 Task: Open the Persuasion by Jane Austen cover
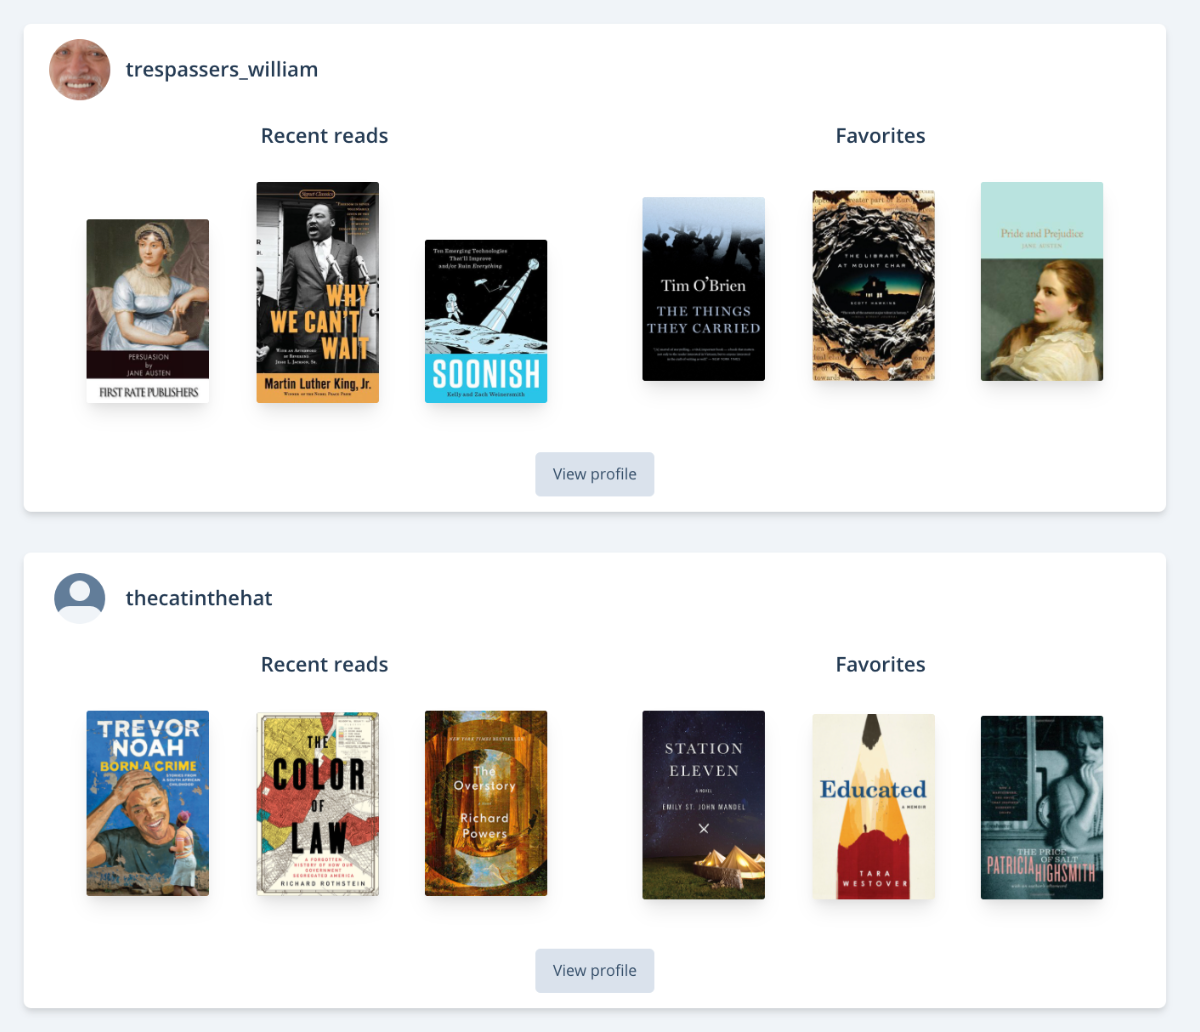coord(148,311)
